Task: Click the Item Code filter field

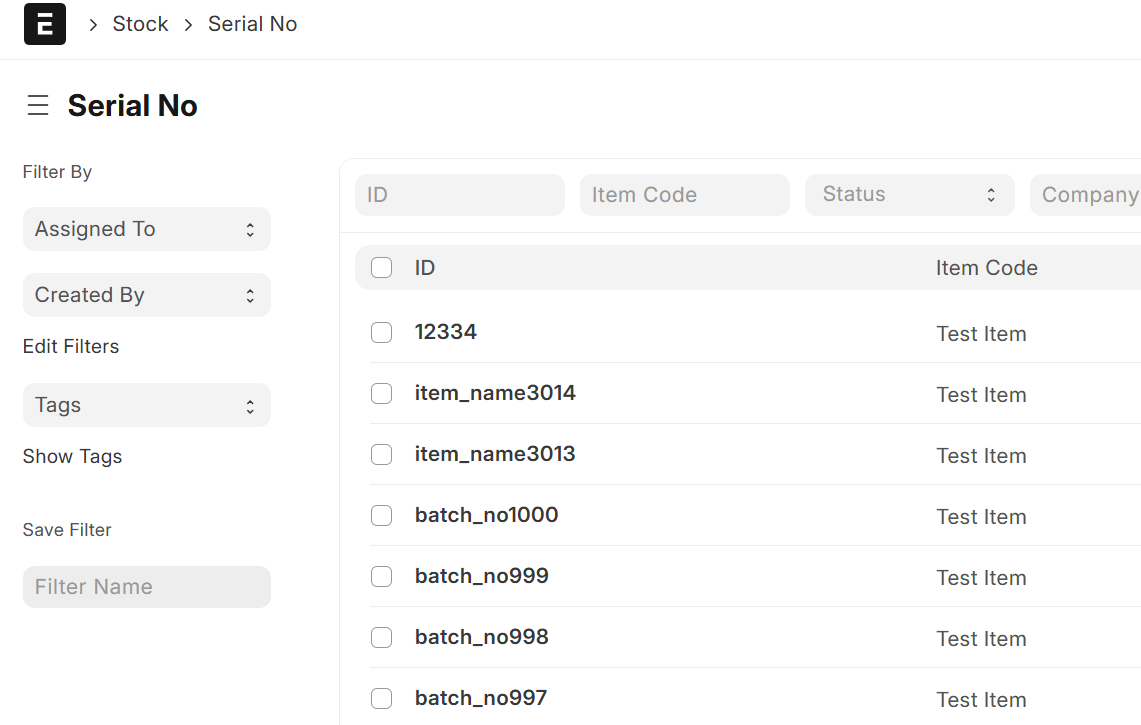Action: click(684, 195)
